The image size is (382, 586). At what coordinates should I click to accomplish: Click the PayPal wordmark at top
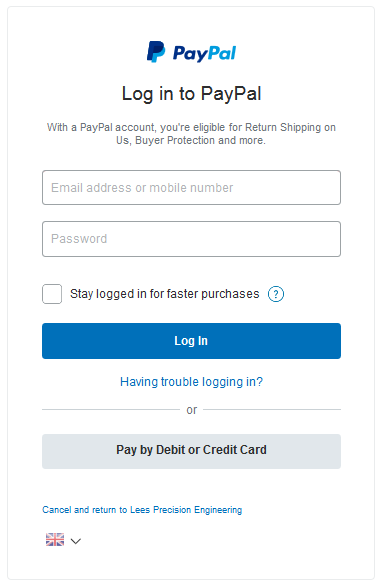(x=204, y=53)
